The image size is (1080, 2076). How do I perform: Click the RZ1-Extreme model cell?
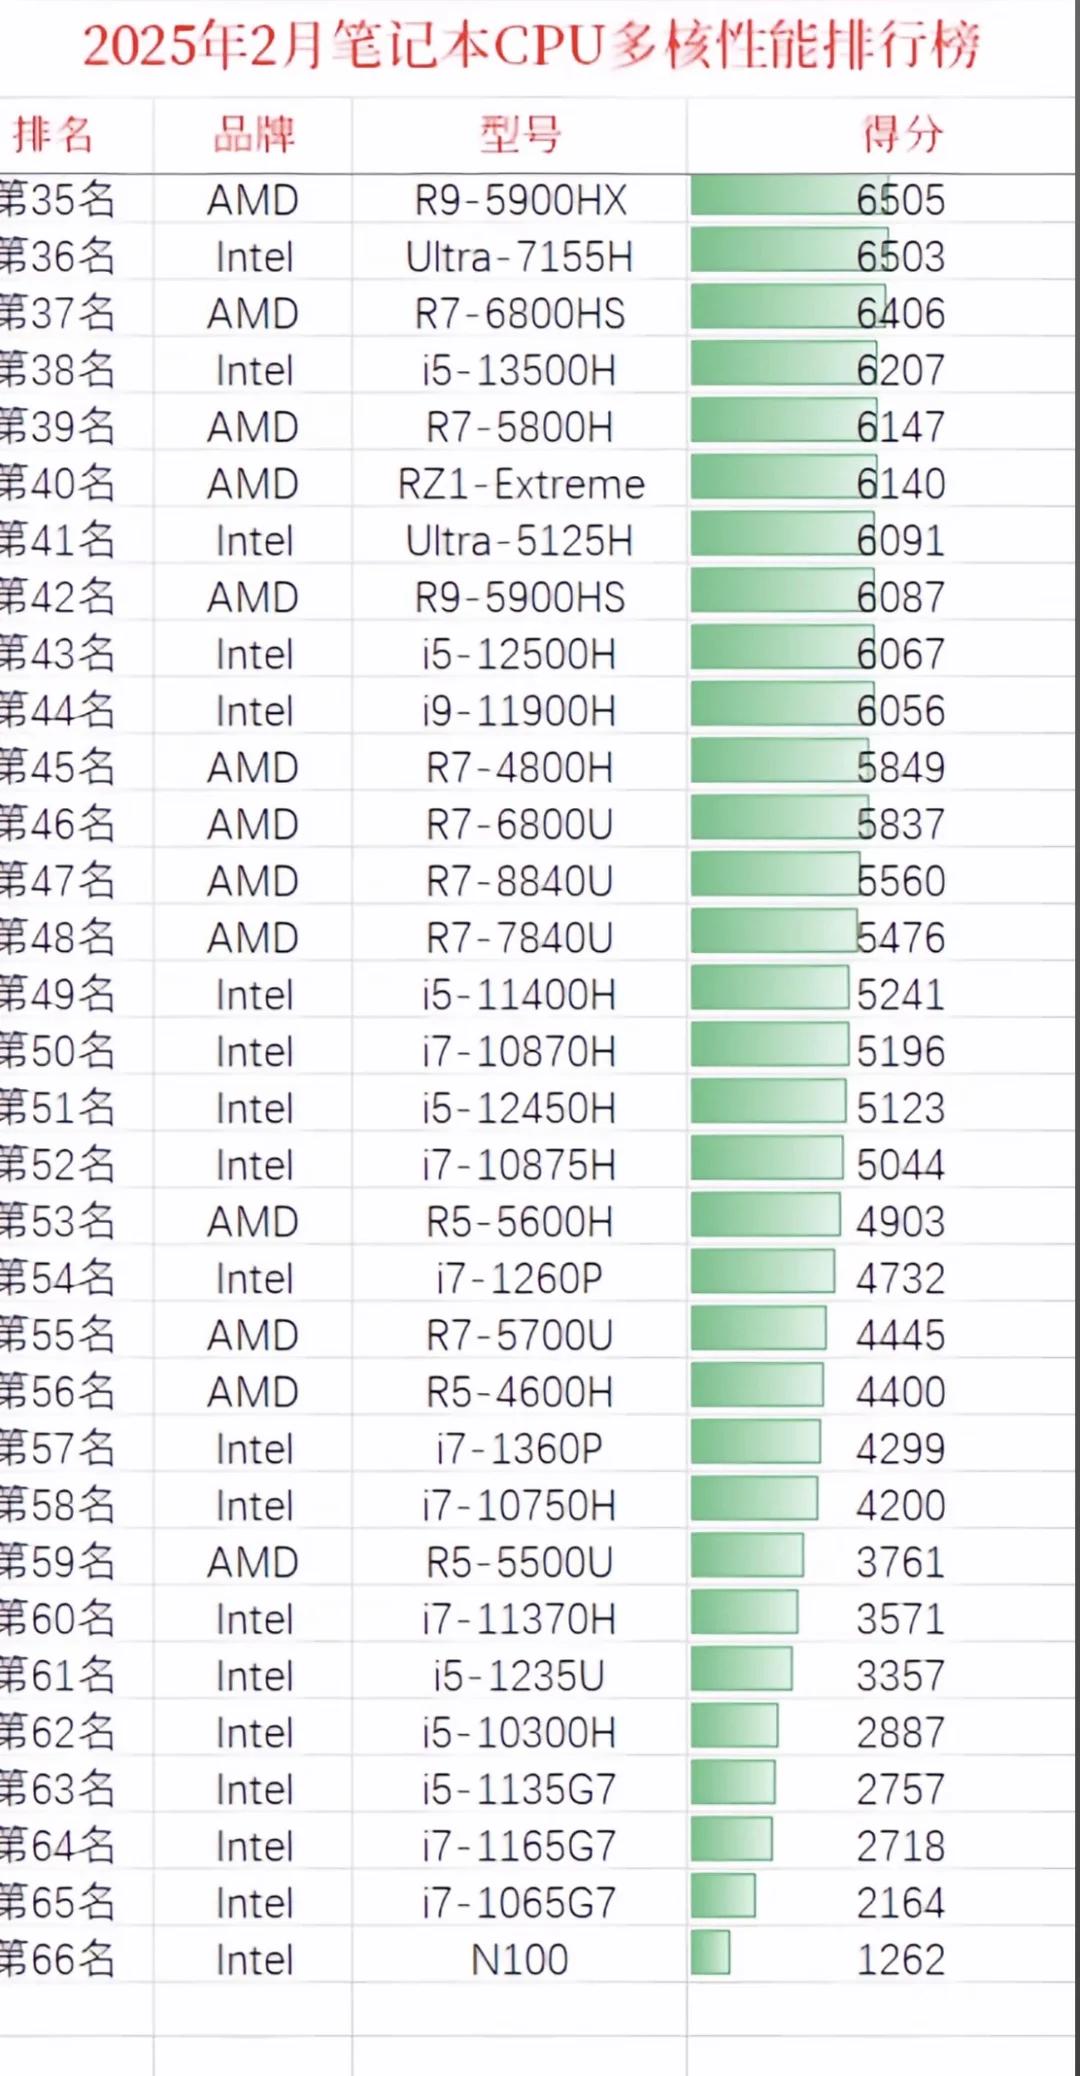pos(520,484)
